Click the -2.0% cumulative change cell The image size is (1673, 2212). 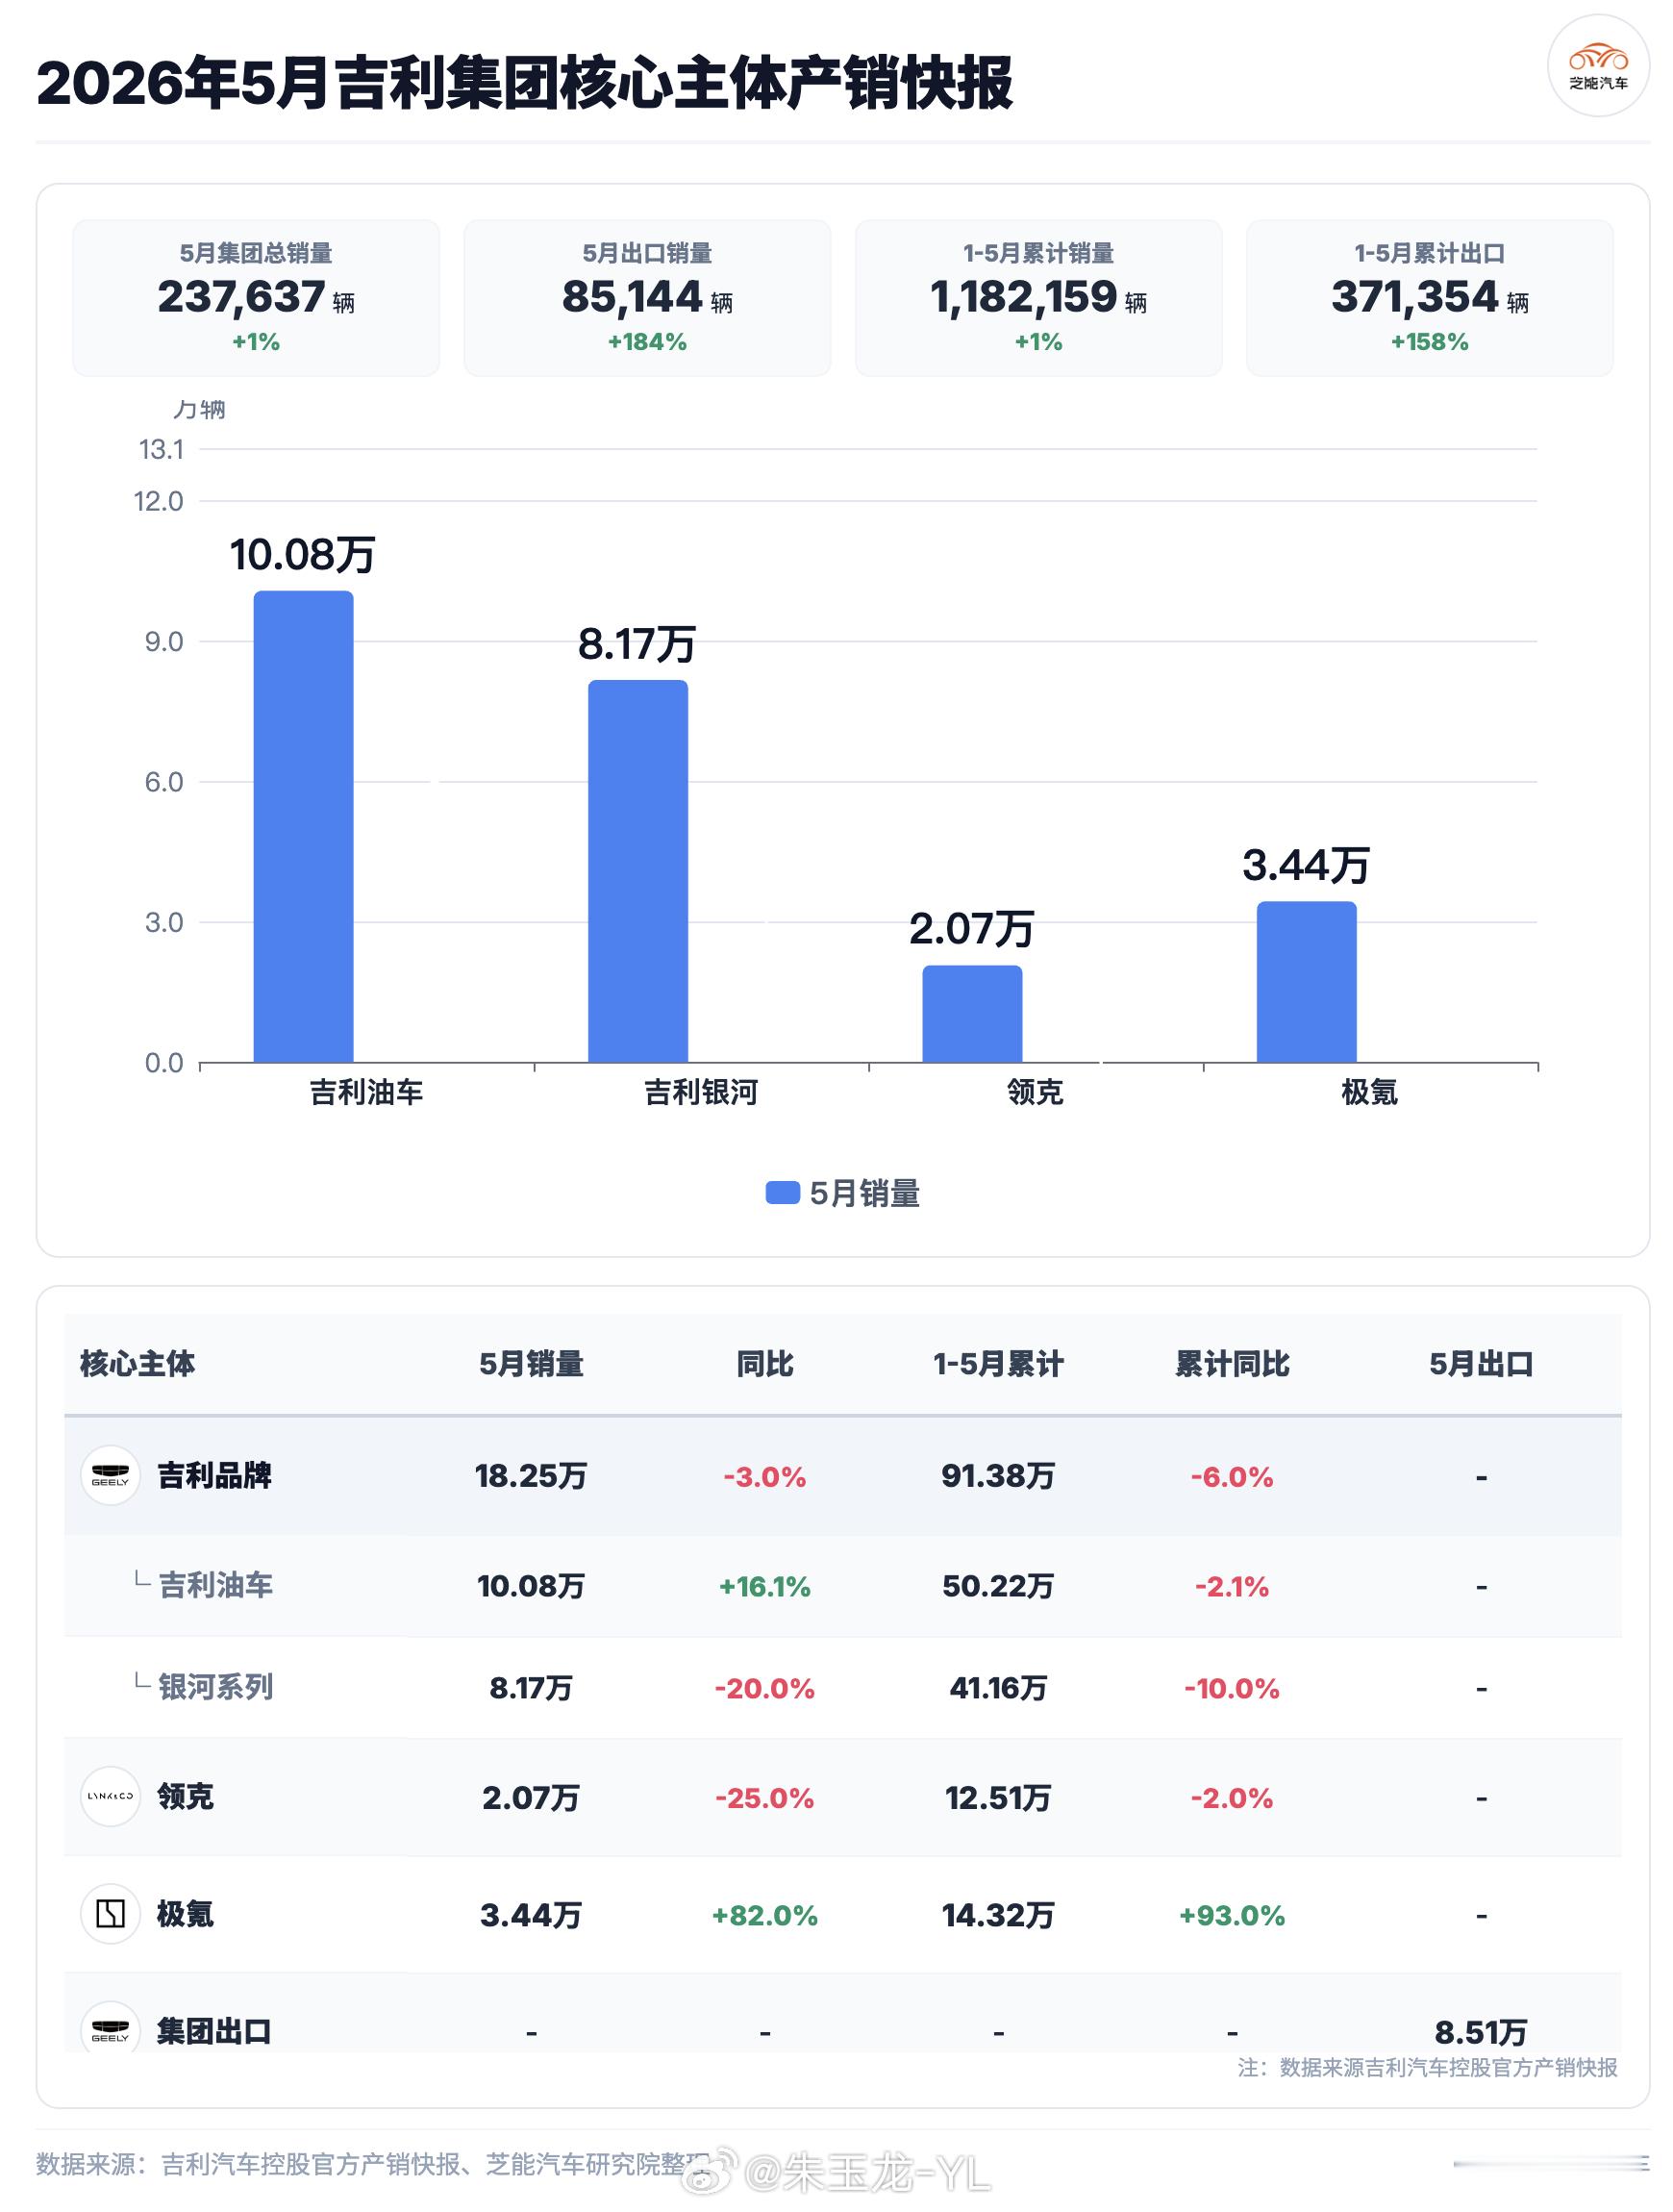click(1232, 1798)
